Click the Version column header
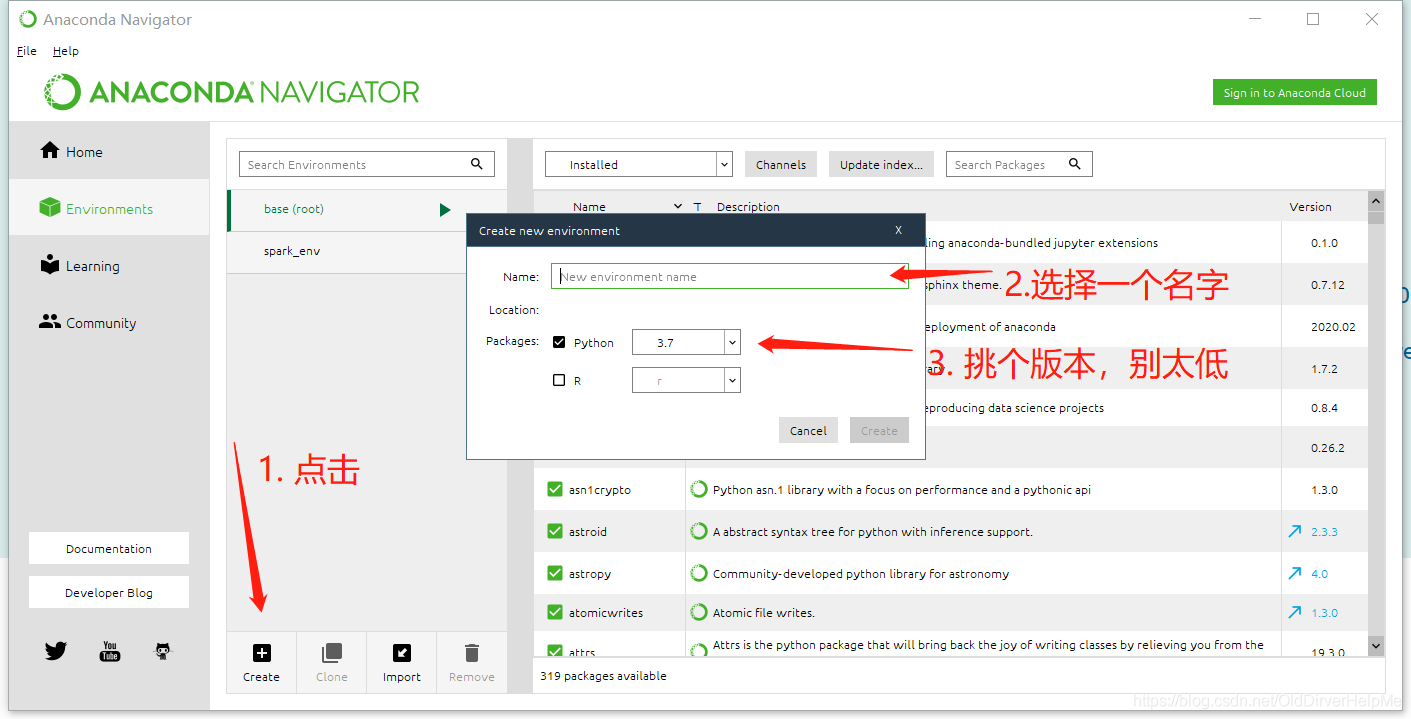This screenshot has height=719, width=1411. coord(1310,207)
